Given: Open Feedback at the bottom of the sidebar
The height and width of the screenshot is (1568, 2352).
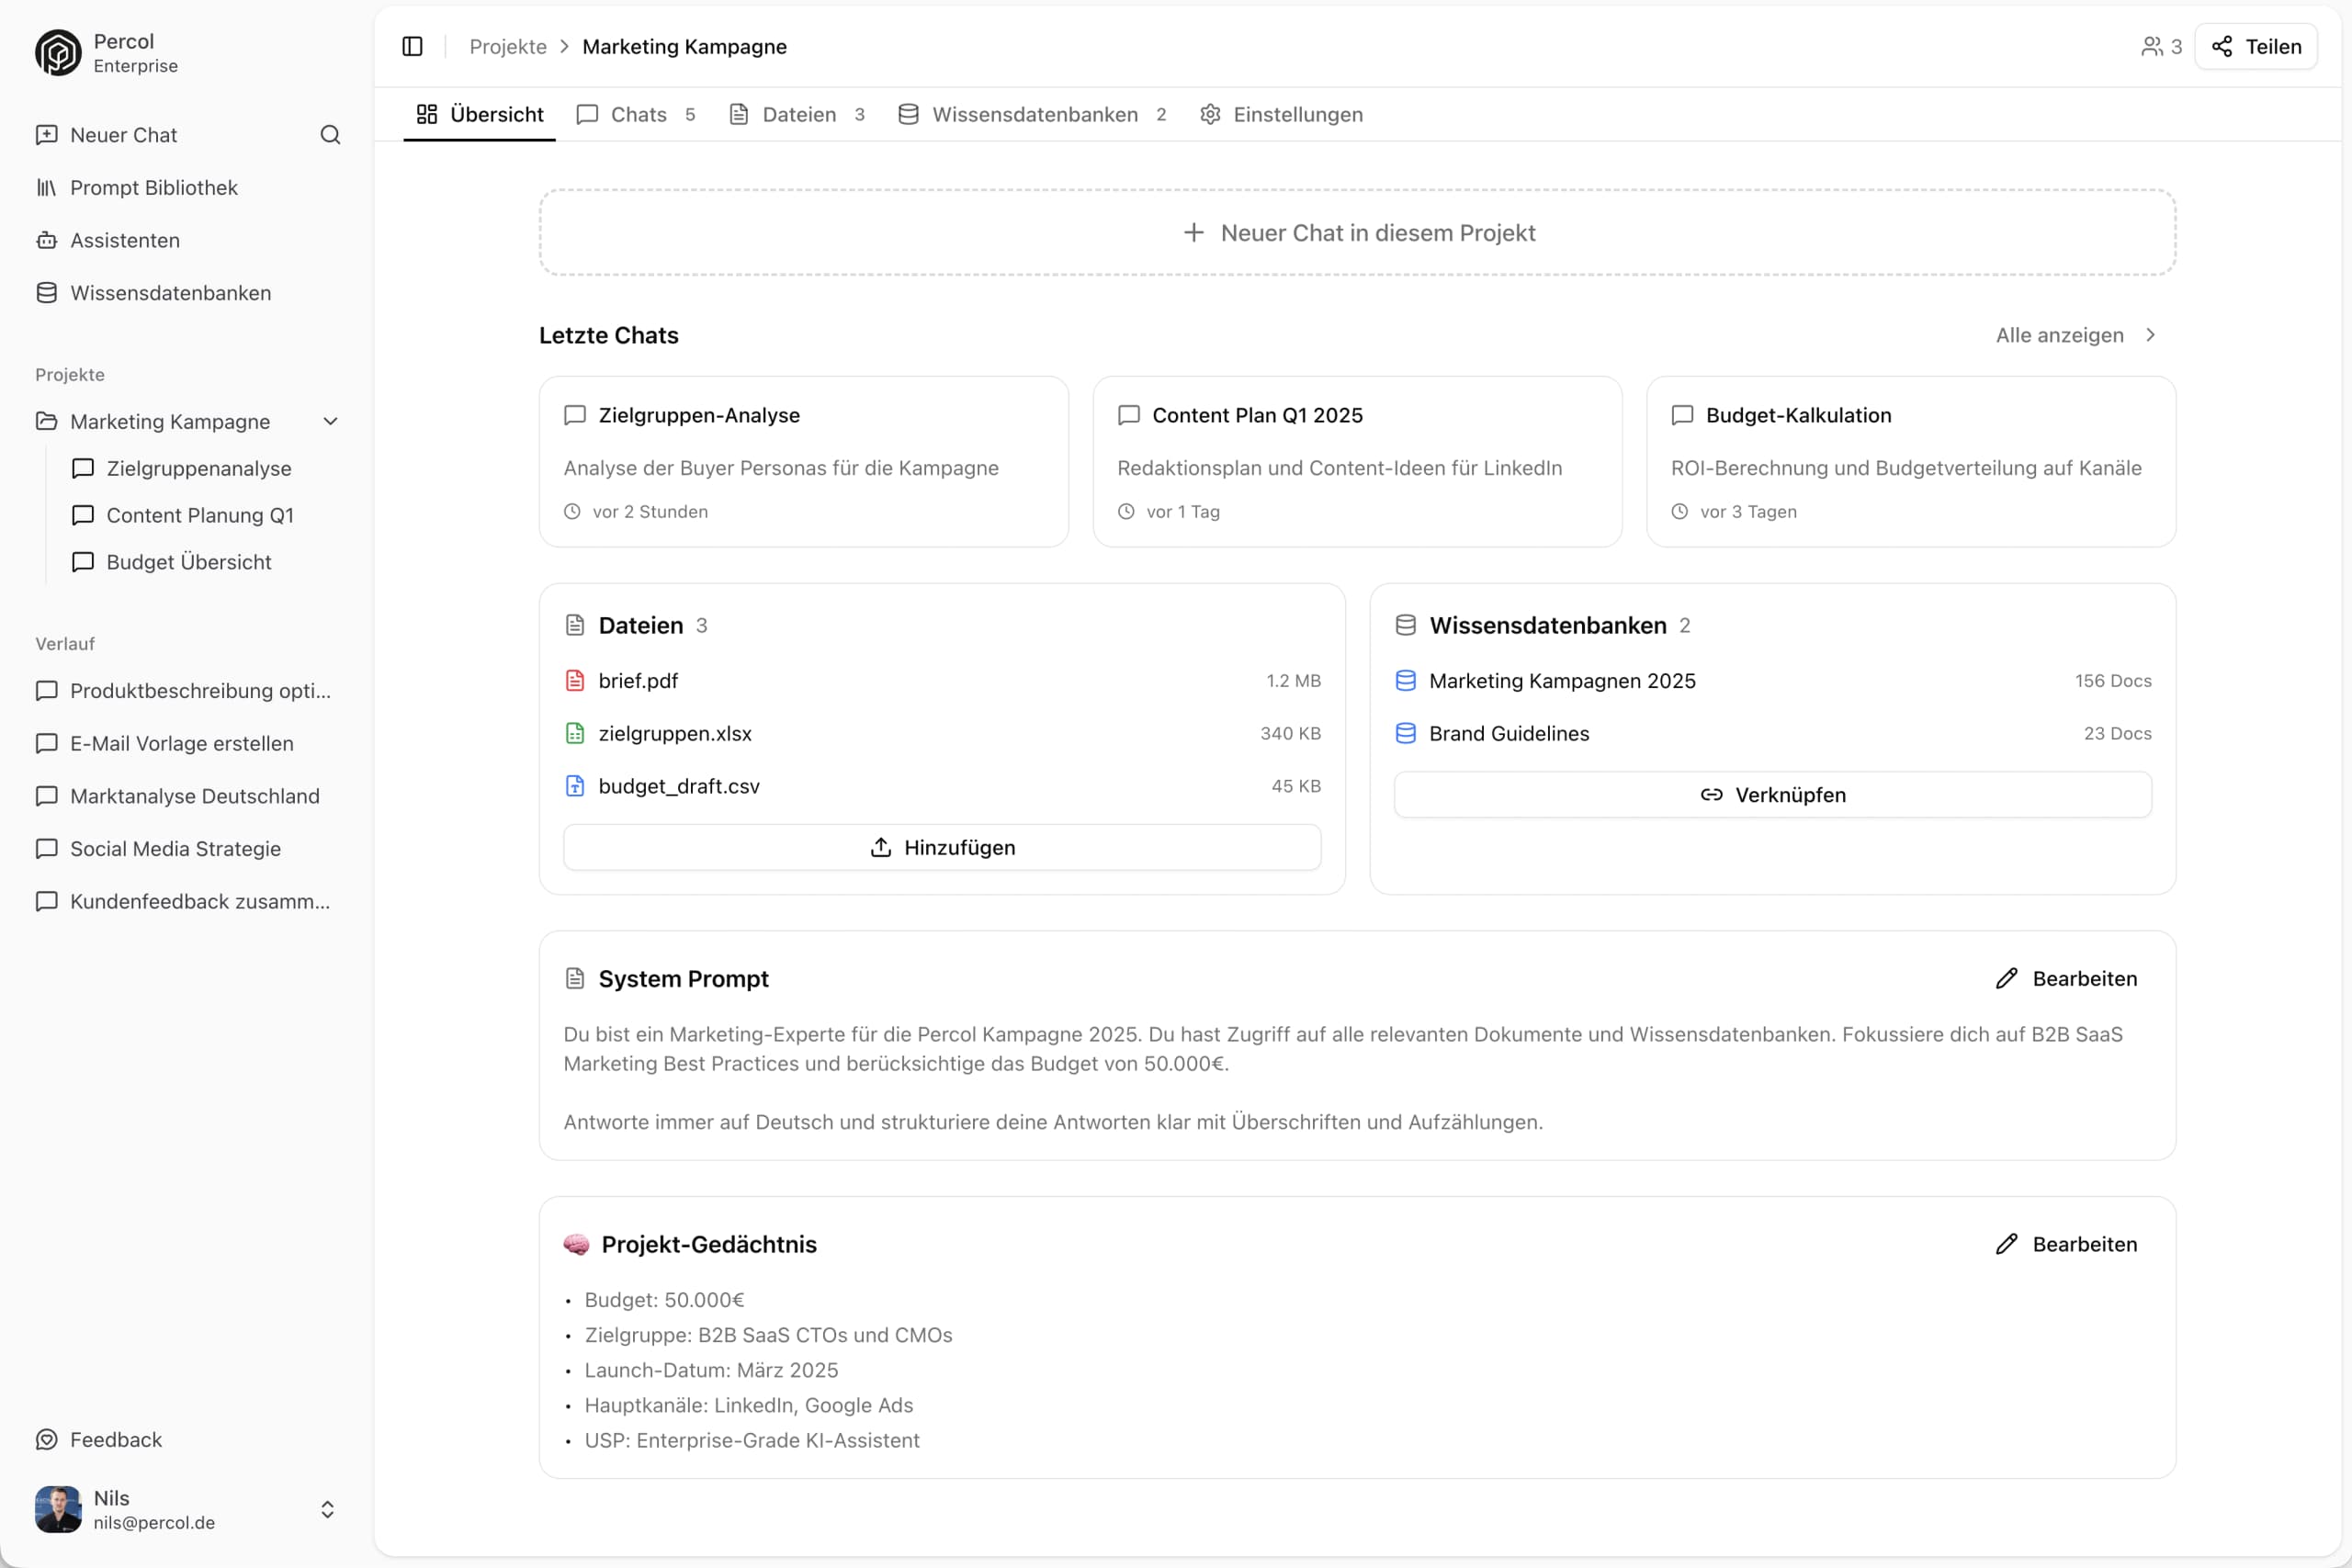Looking at the screenshot, I should click(x=115, y=1439).
